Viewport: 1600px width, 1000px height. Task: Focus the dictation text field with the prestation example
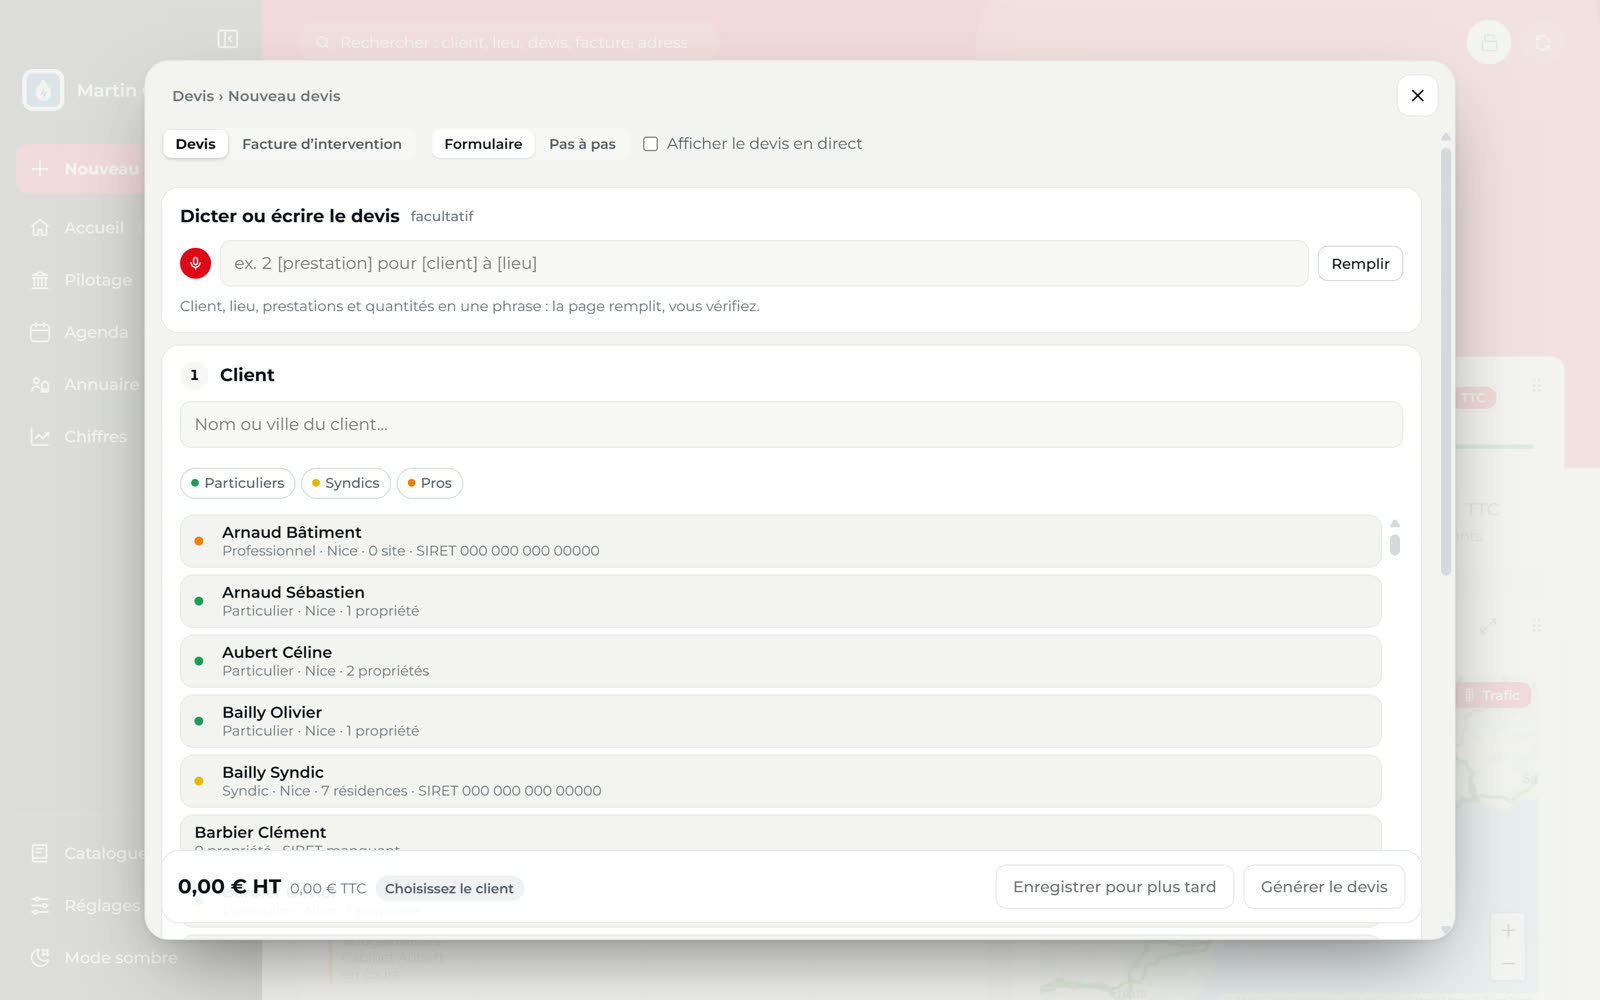pyautogui.click(x=764, y=263)
